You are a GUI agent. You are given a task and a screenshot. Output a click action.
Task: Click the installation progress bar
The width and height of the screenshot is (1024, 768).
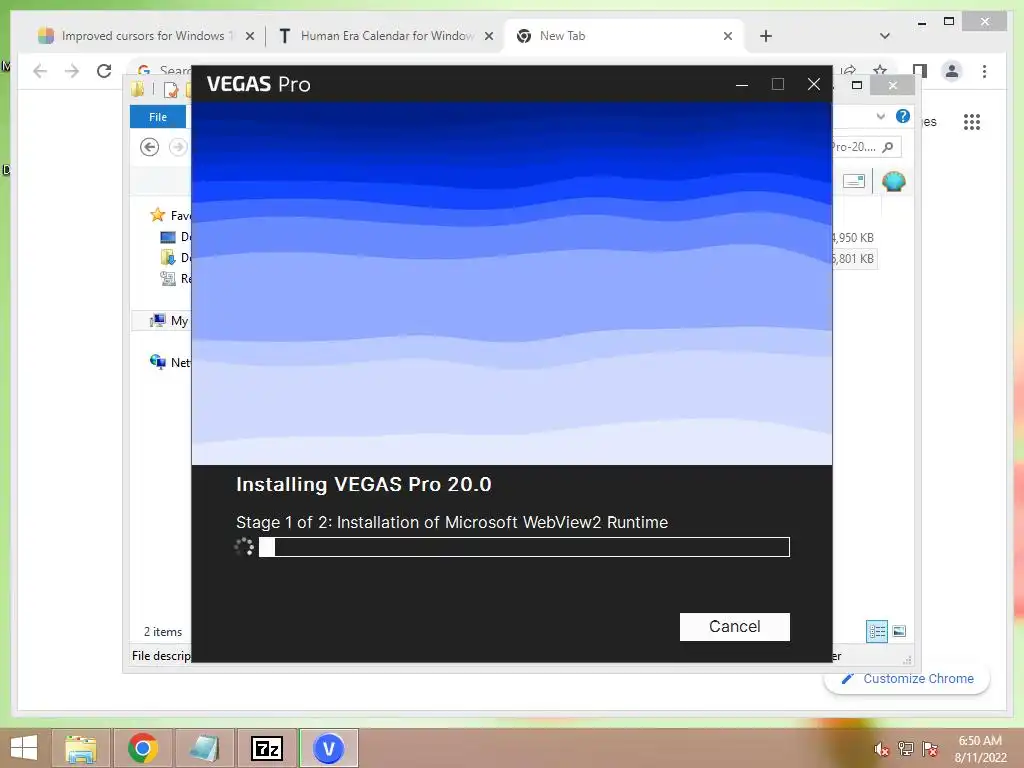coord(524,547)
